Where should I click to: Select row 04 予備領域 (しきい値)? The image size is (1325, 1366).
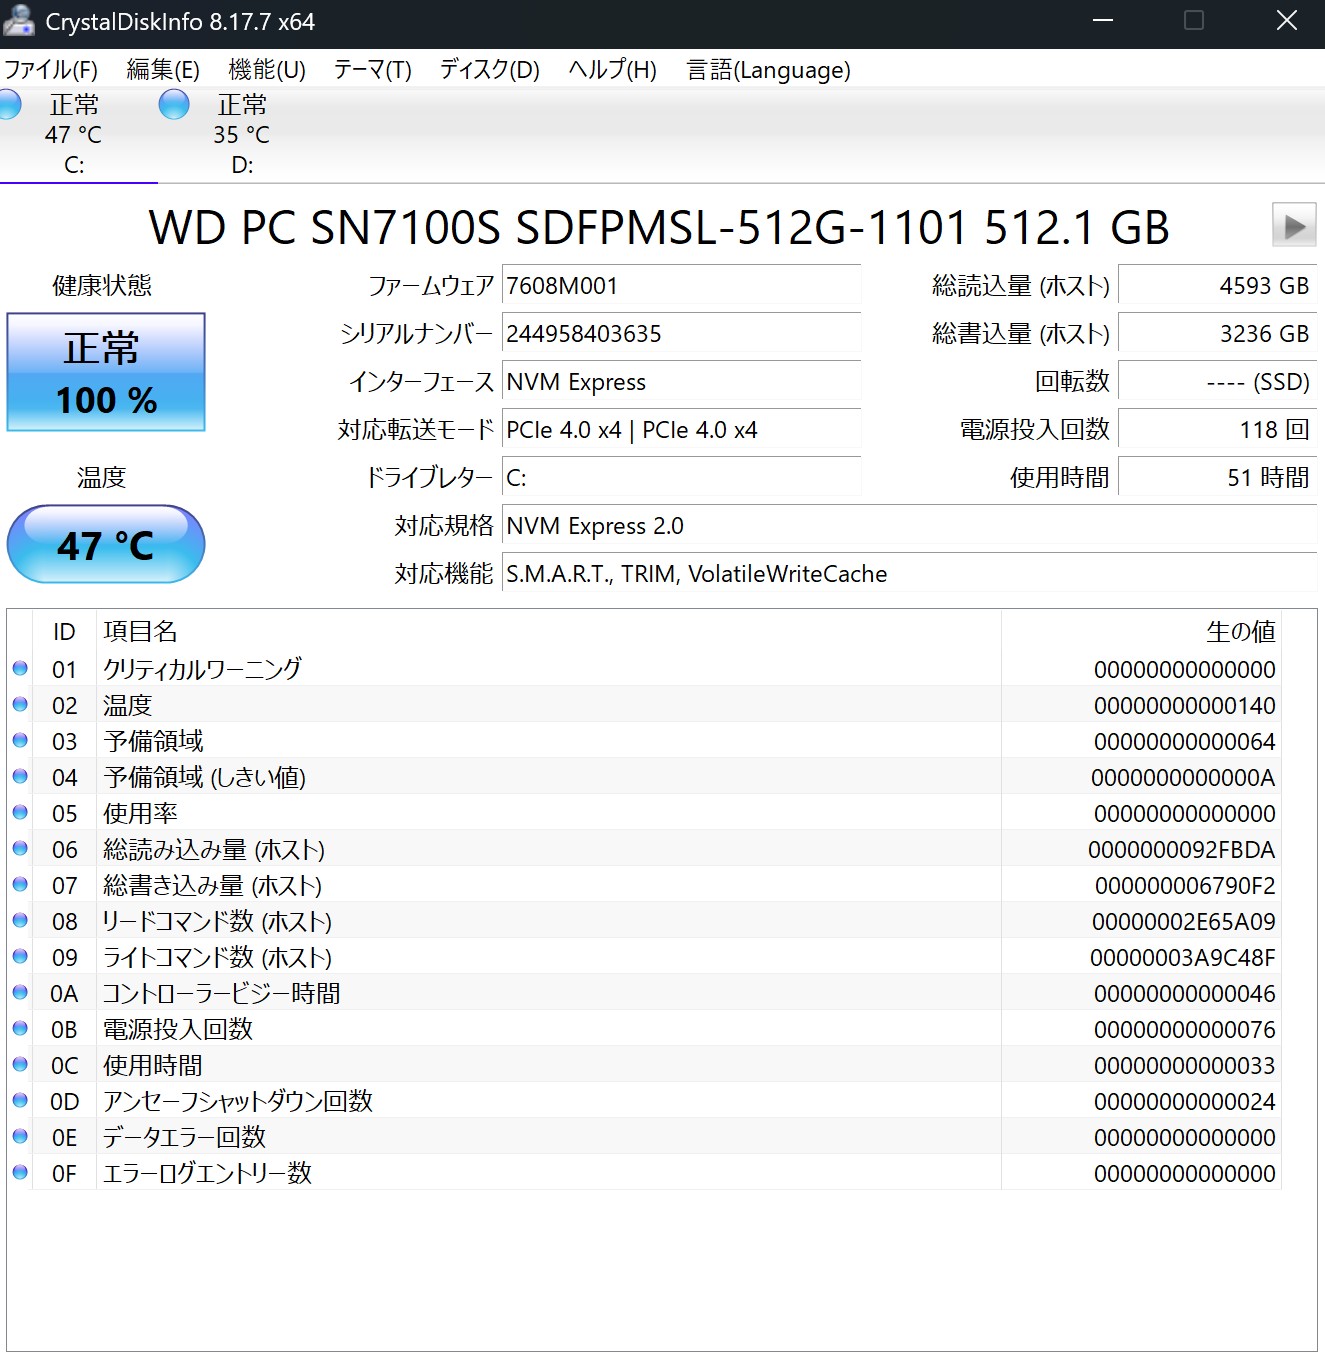(644, 777)
